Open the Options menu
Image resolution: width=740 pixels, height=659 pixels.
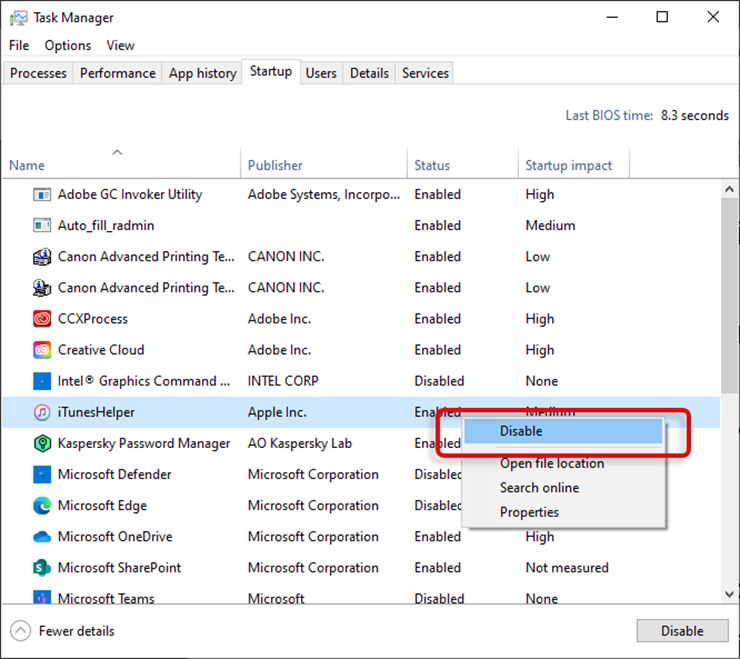(67, 45)
